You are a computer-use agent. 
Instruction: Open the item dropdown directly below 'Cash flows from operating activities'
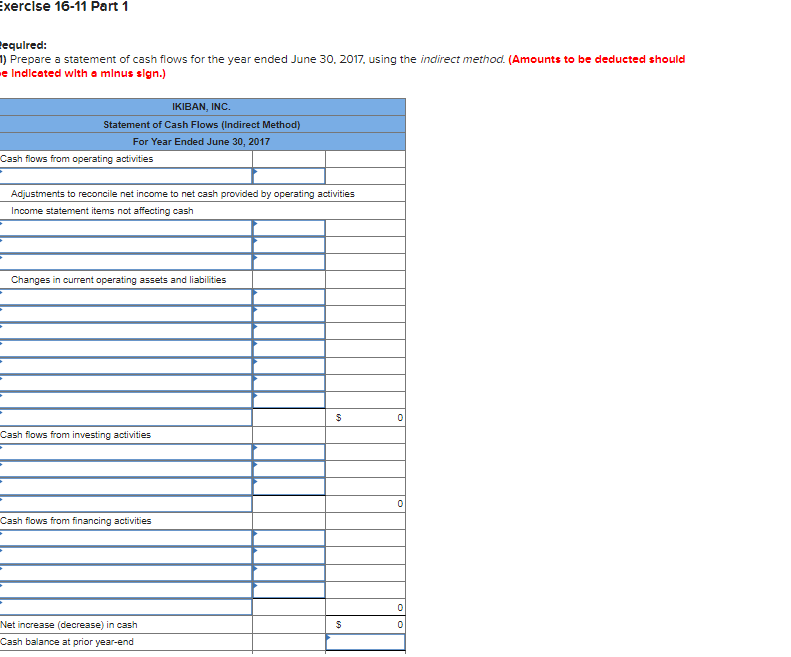coord(126,176)
